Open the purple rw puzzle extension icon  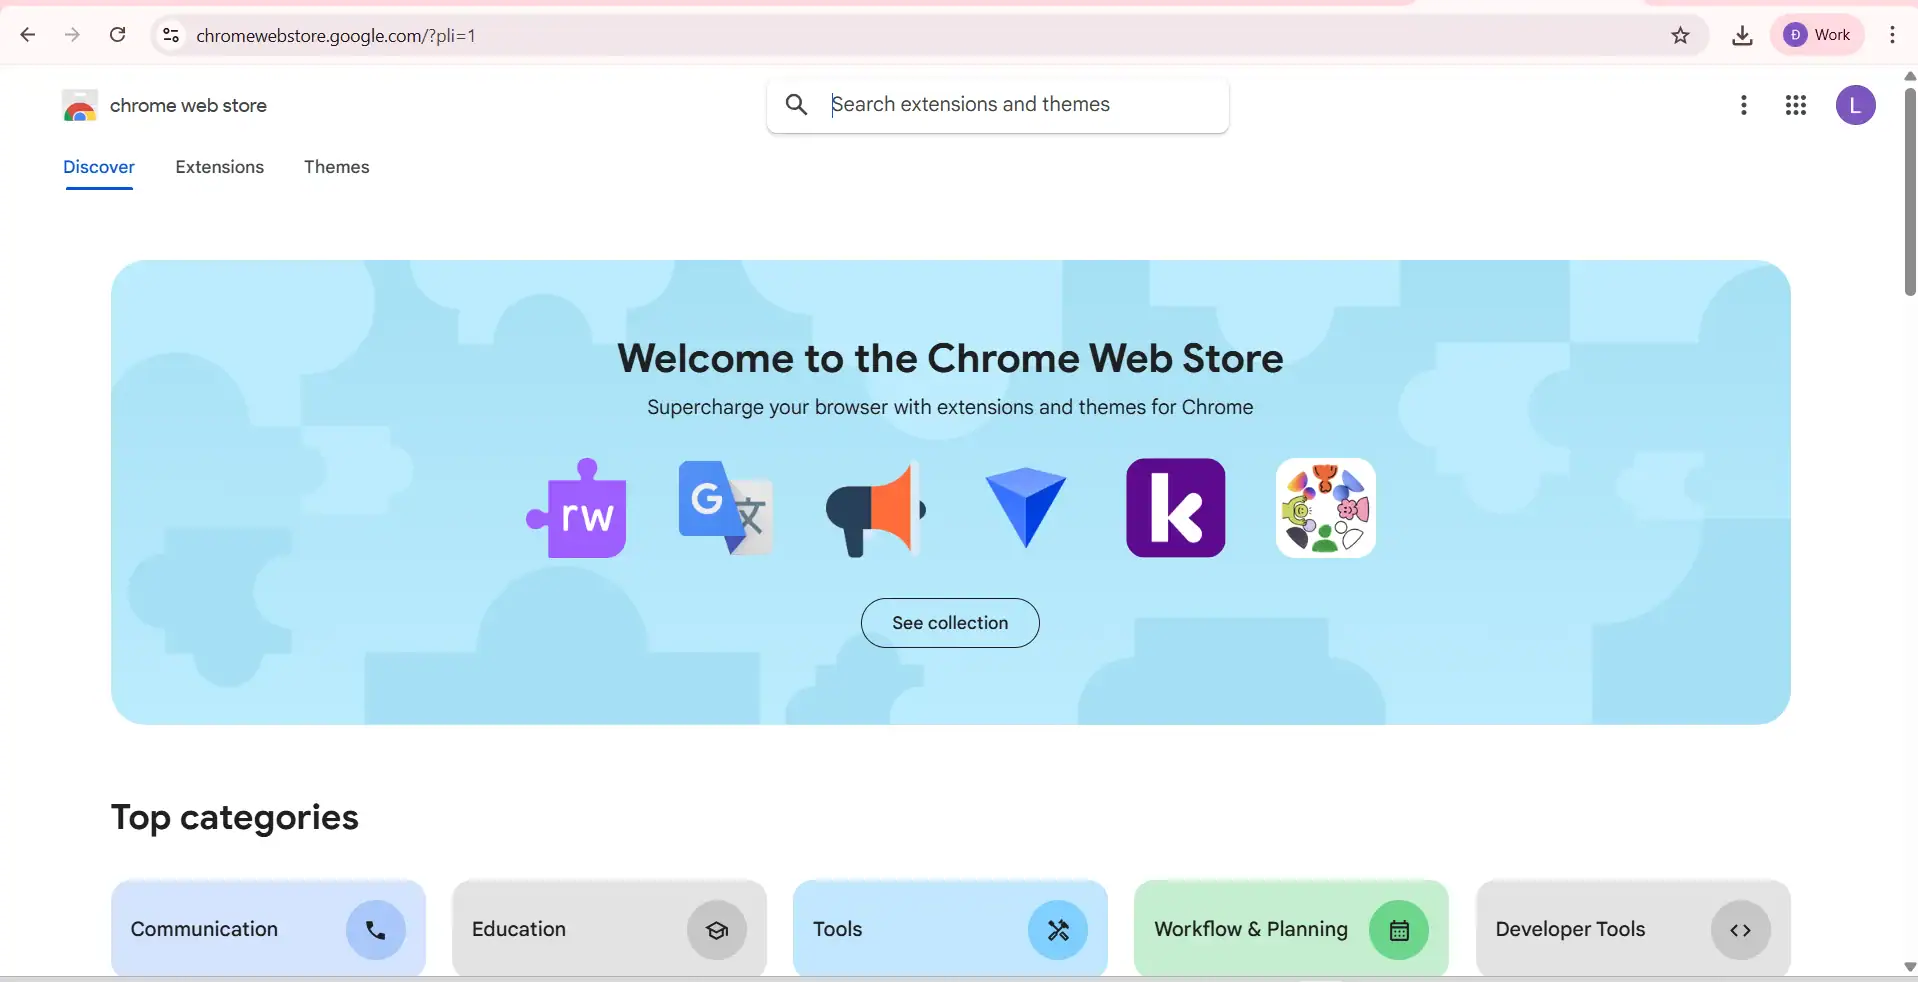pyautogui.click(x=576, y=508)
